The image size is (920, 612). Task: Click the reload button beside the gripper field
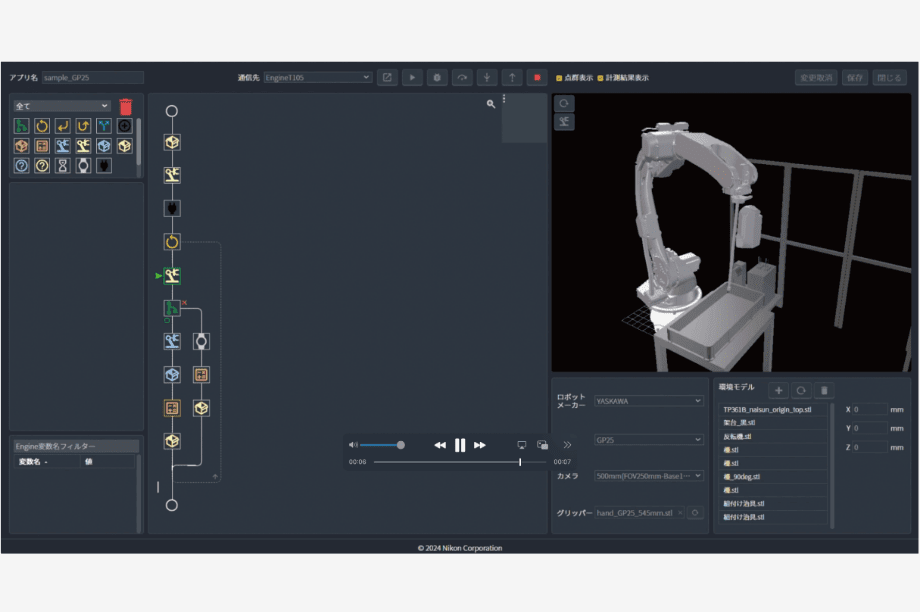pyautogui.click(x=695, y=513)
